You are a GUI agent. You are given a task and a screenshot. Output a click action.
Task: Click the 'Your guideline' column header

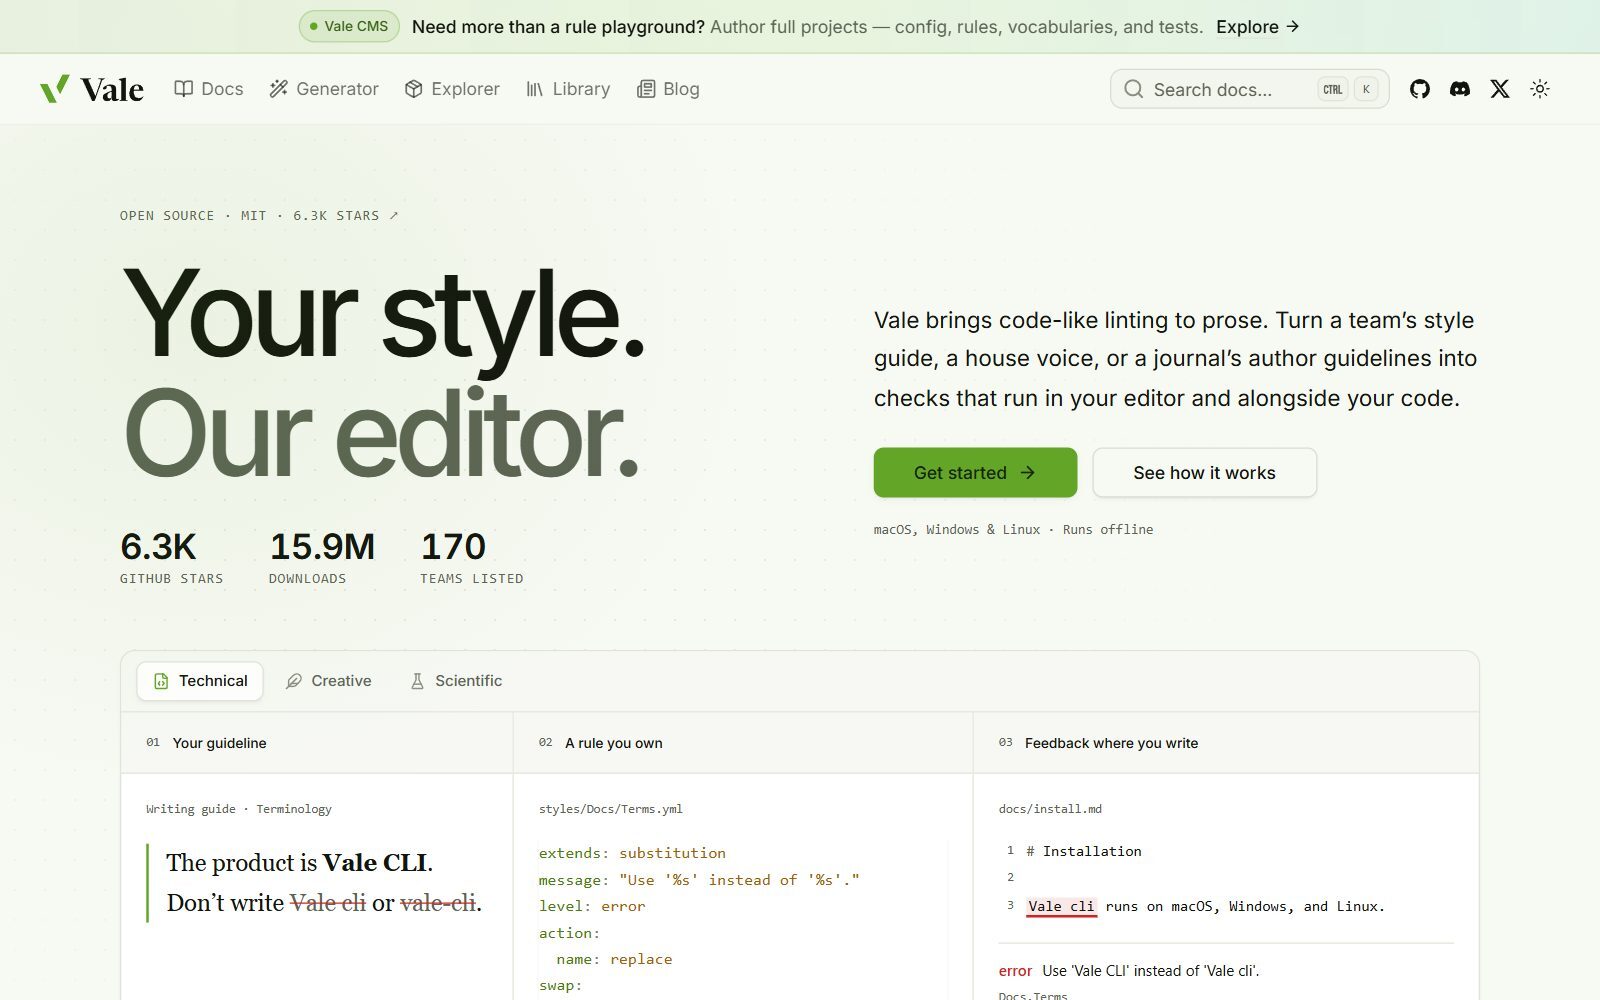pos(219,743)
